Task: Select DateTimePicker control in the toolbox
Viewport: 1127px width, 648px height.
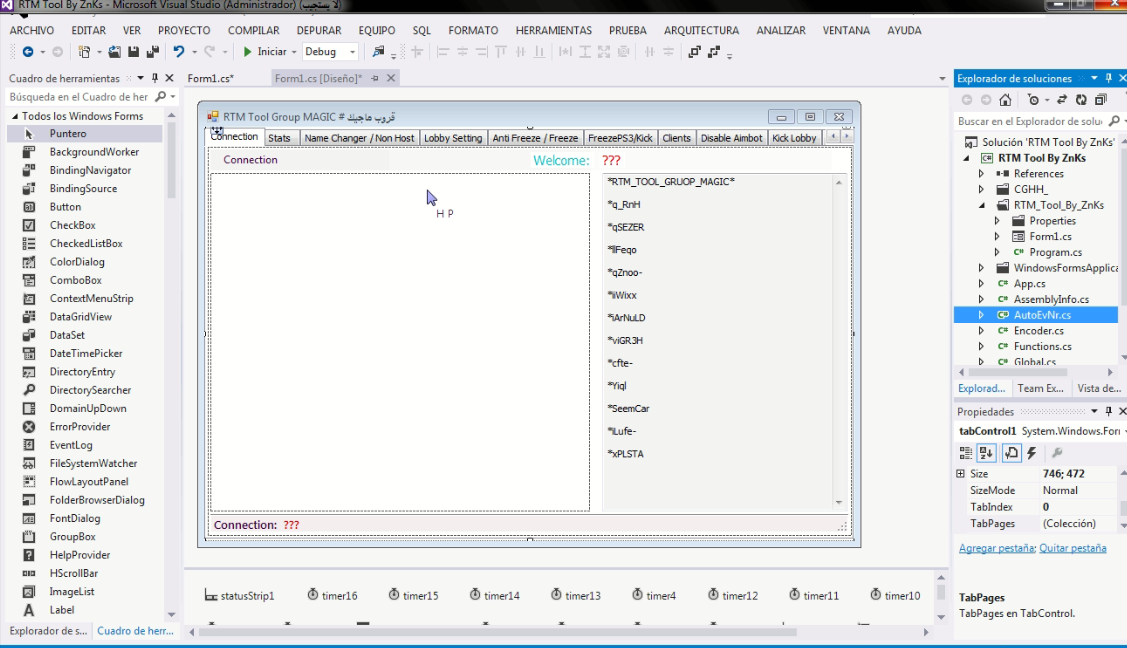Action: pos(85,353)
